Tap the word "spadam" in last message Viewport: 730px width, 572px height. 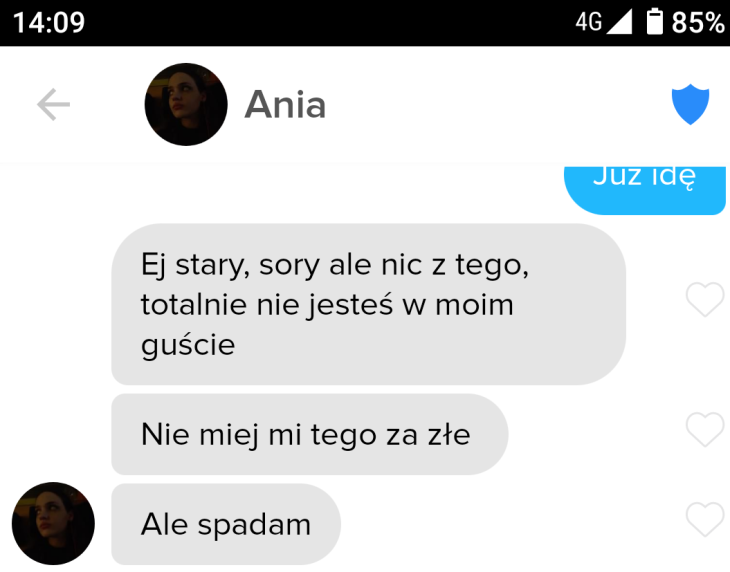[254, 526]
